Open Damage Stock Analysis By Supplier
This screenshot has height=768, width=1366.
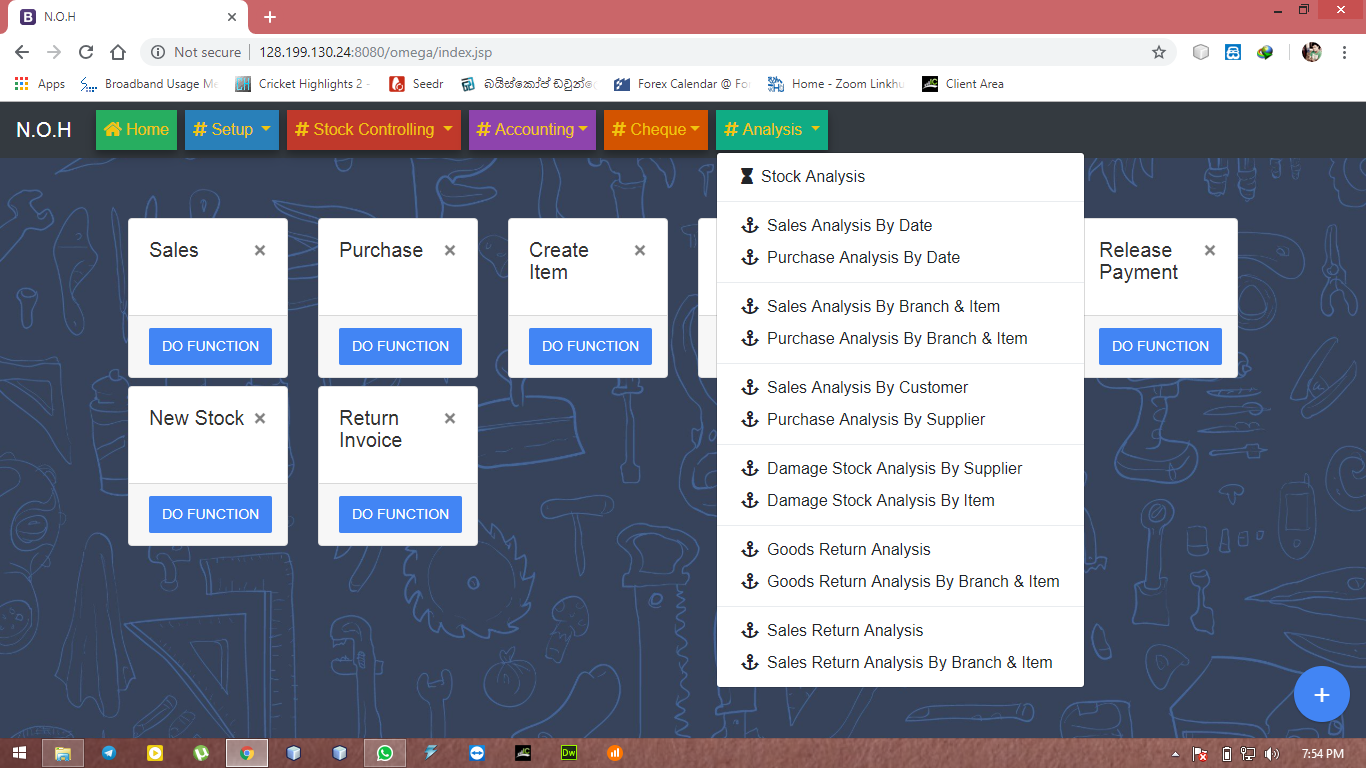pos(900,469)
